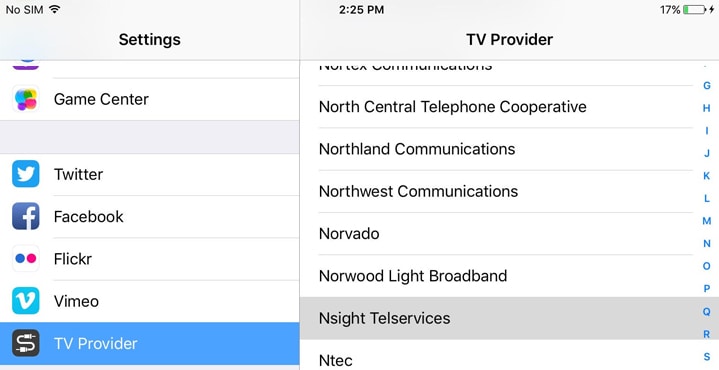Tap the Vimeo icon
The width and height of the screenshot is (719, 370).
point(26,301)
